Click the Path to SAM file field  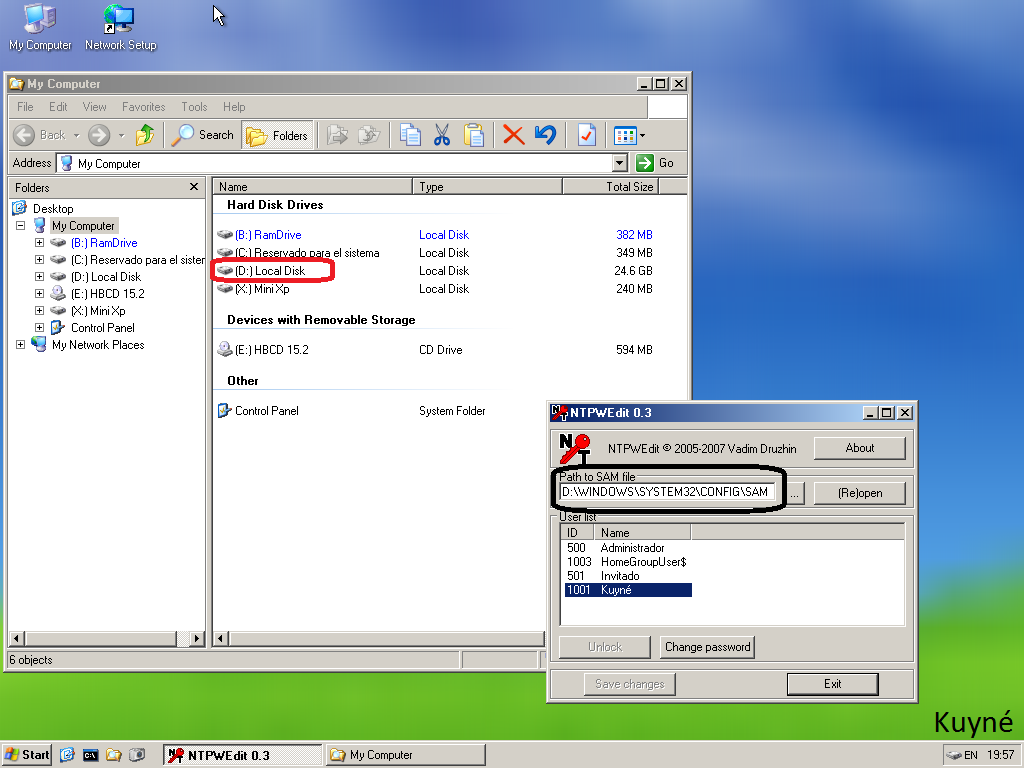click(667, 492)
